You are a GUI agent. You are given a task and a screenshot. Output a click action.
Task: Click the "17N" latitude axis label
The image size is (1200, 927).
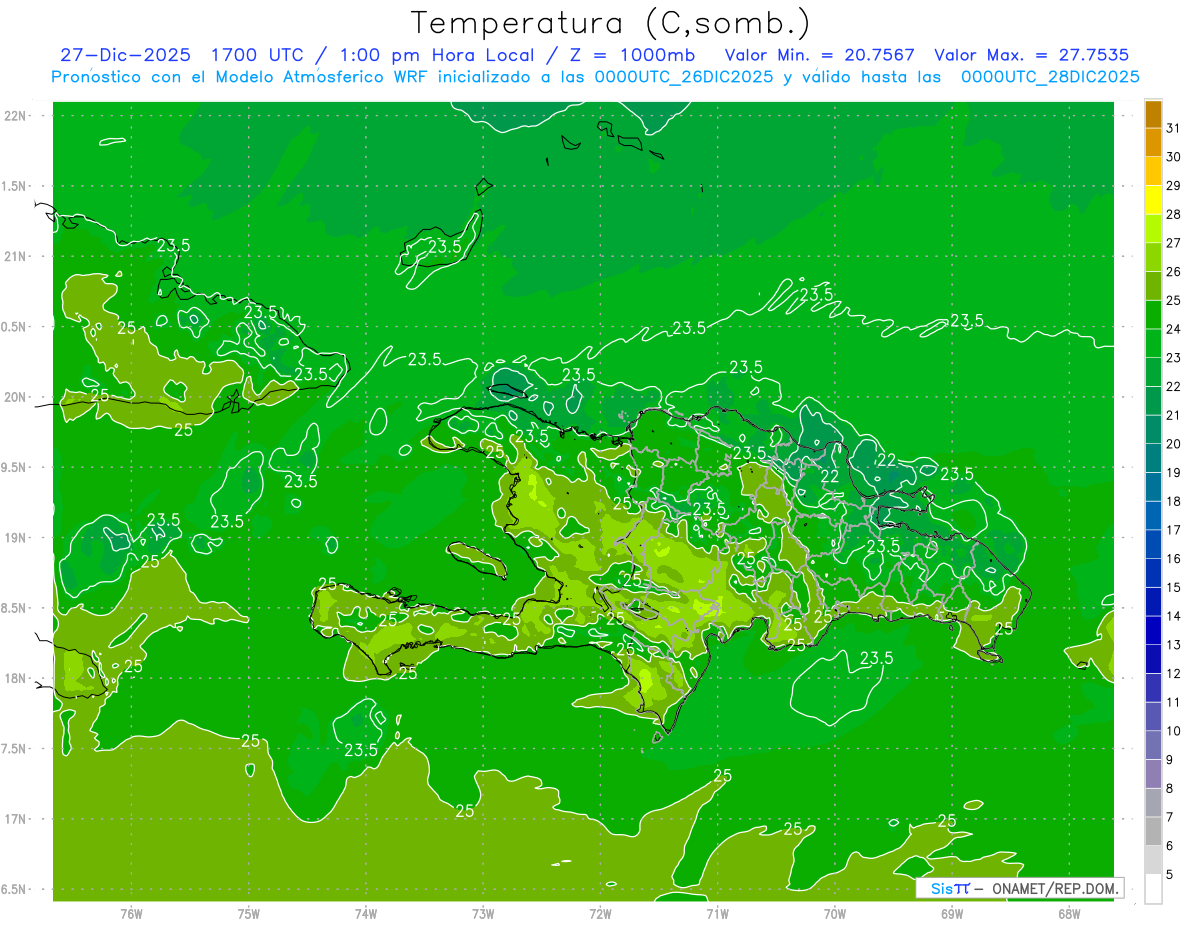tap(15, 819)
